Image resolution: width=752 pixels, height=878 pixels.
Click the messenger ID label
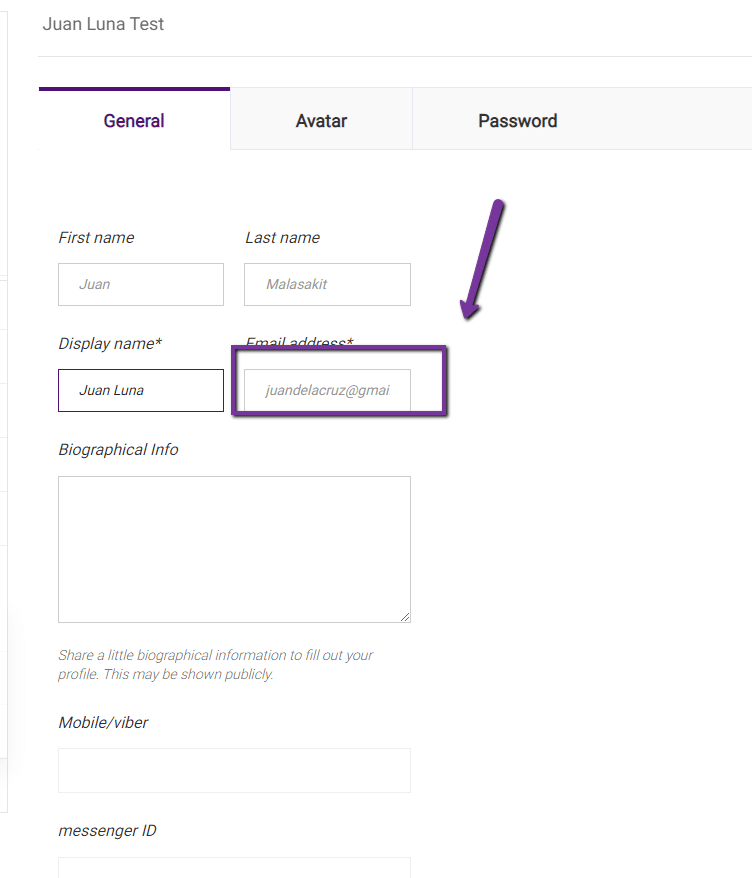pos(107,831)
